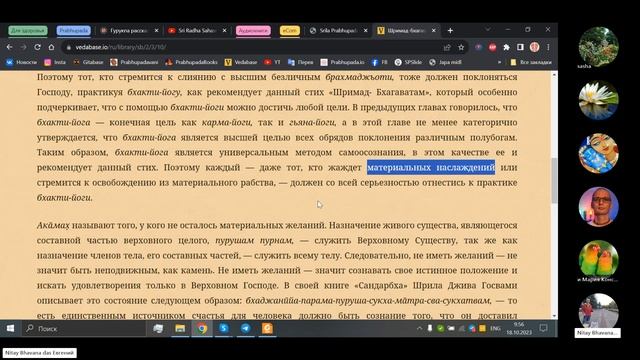The width and height of the screenshot is (640, 360).
Task: Open the orange app on the taskbar
Action: tap(267, 328)
